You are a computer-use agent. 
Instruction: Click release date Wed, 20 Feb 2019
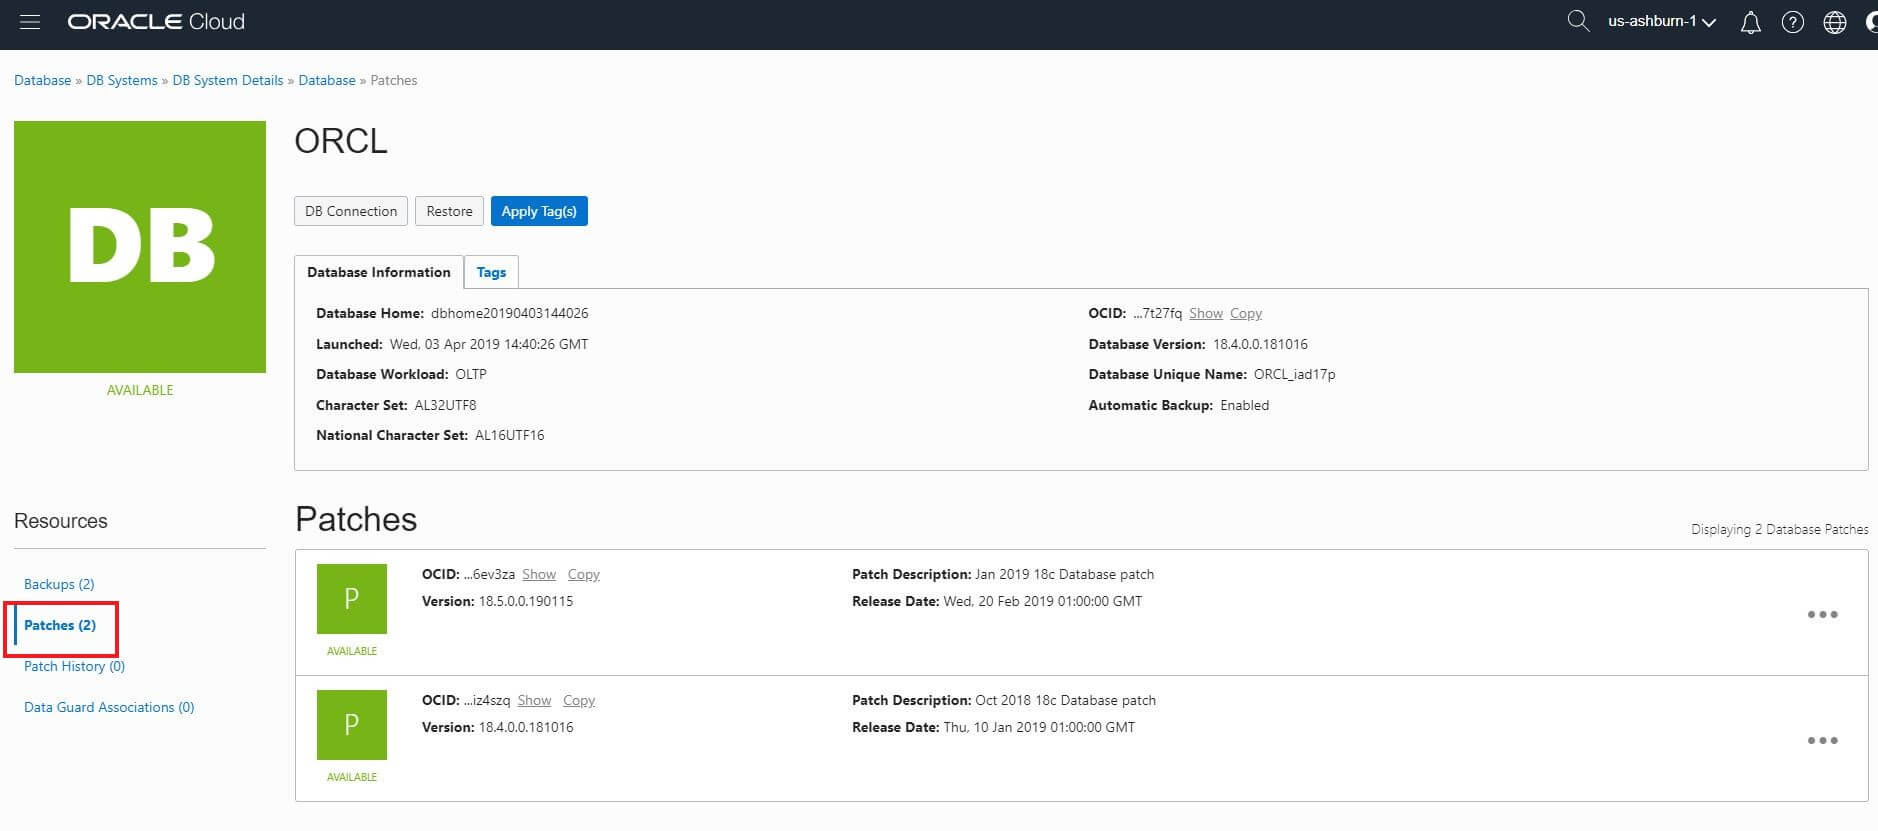[1043, 601]
